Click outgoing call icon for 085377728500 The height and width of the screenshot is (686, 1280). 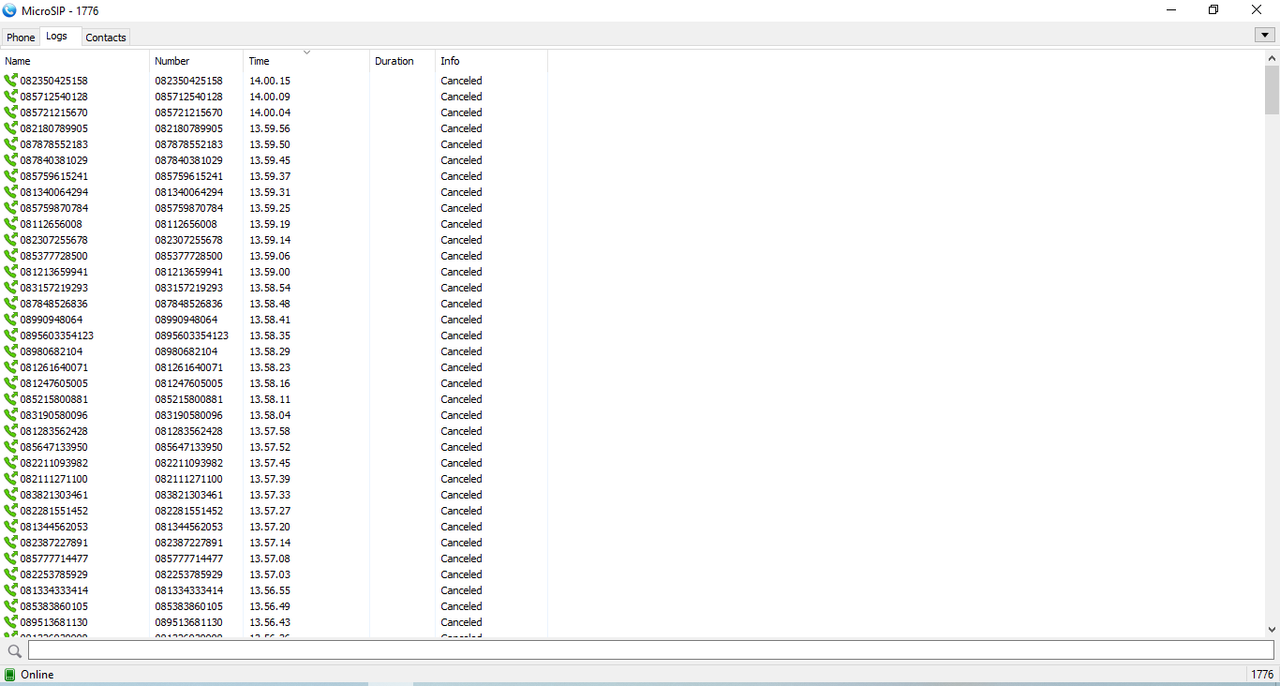pyautogui.click(x=11, y=257)
